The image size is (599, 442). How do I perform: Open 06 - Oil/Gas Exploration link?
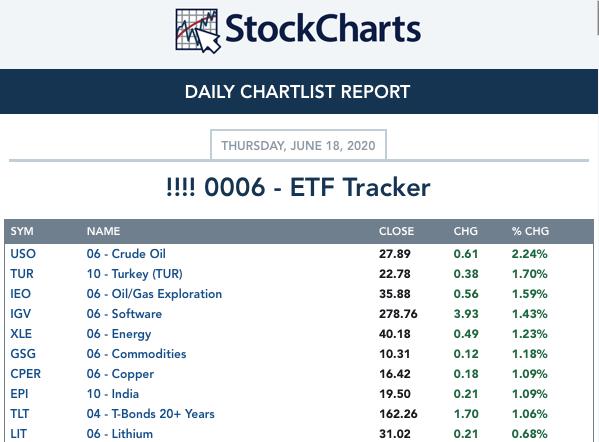click(154, 294)
